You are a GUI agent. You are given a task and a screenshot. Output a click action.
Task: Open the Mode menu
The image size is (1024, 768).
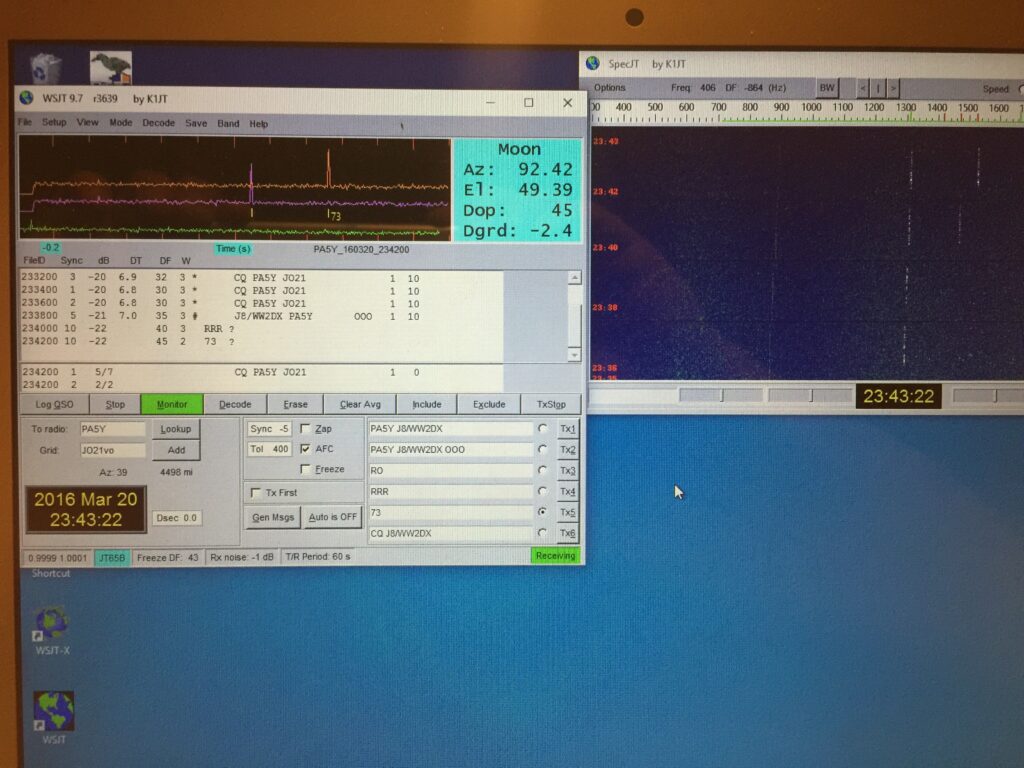coord(121,123)
